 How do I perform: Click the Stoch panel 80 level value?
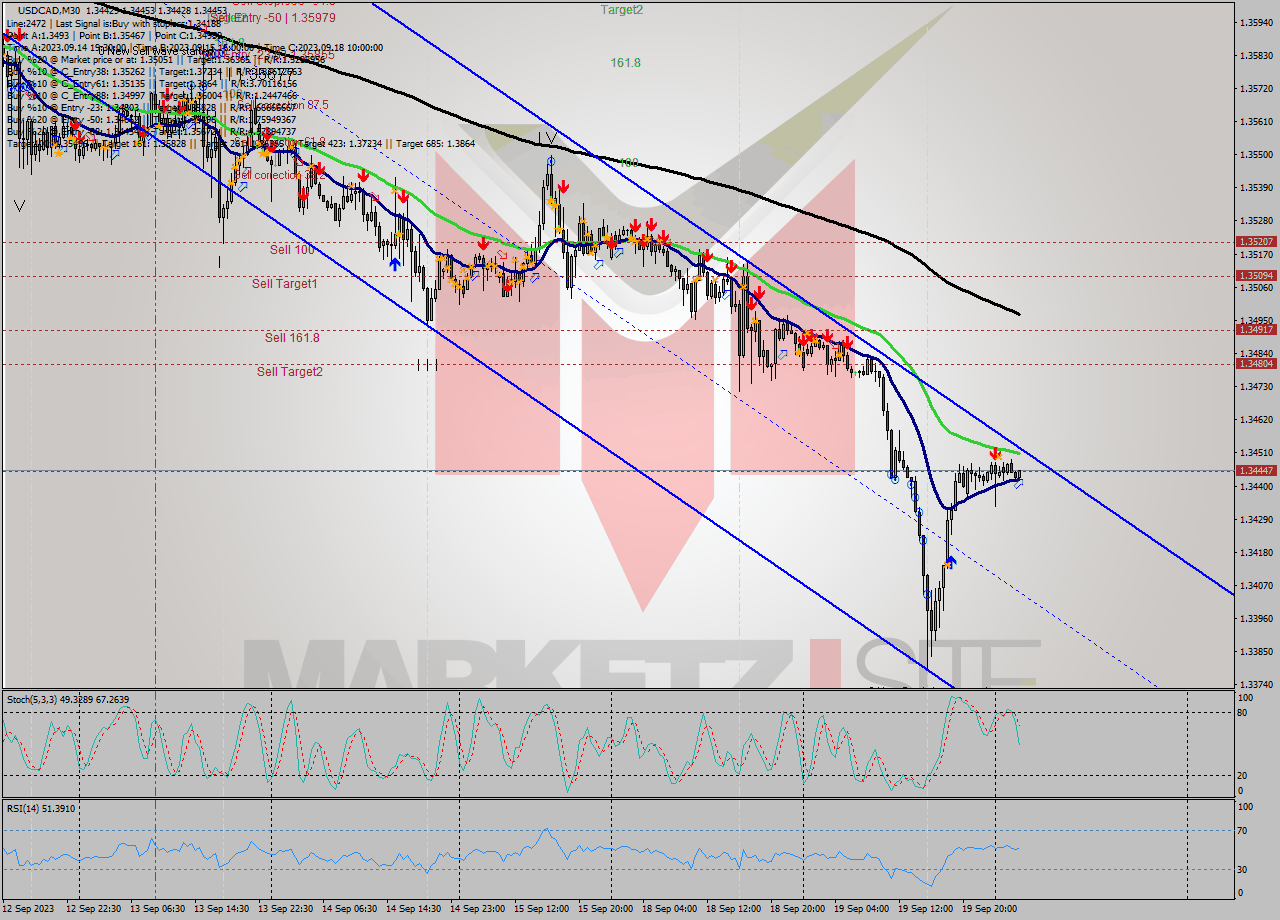[x=1244, y=712]
